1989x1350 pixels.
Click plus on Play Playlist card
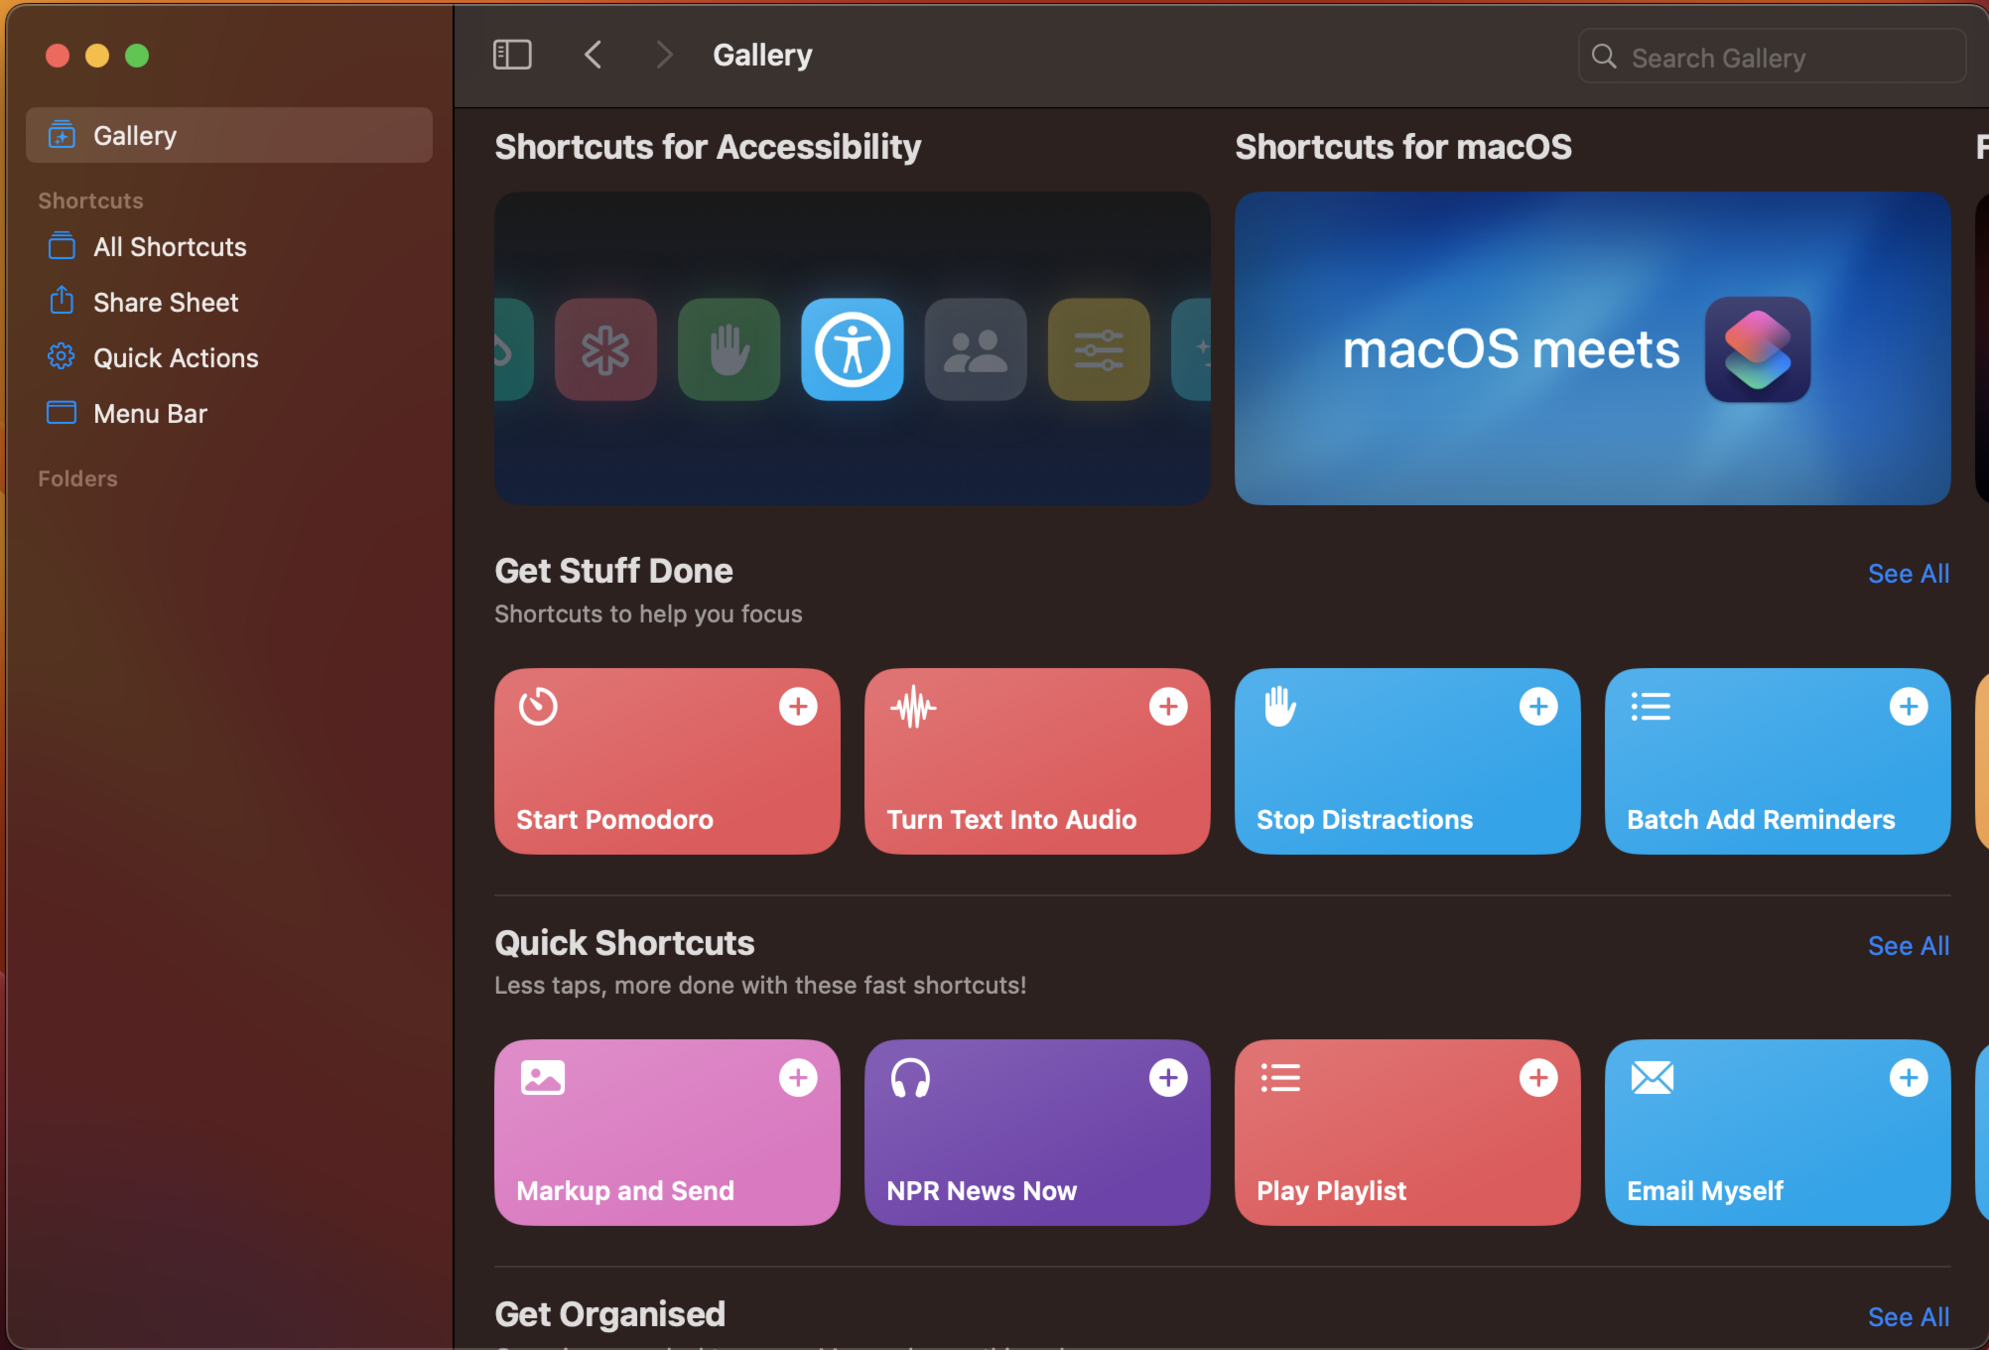[x=1537, y=1078]
